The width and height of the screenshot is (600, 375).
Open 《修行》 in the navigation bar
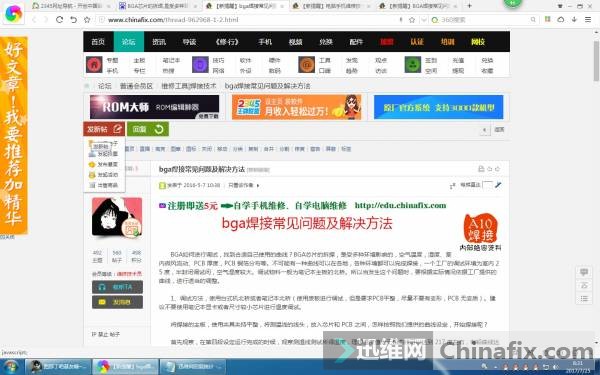pos(227,42)
